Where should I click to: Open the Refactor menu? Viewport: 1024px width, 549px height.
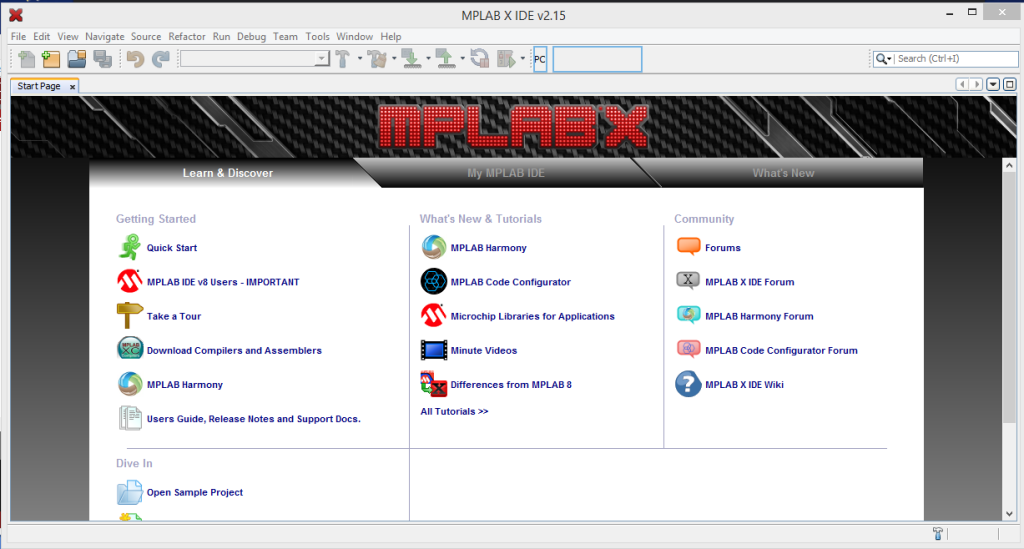(x=187, y=37)
